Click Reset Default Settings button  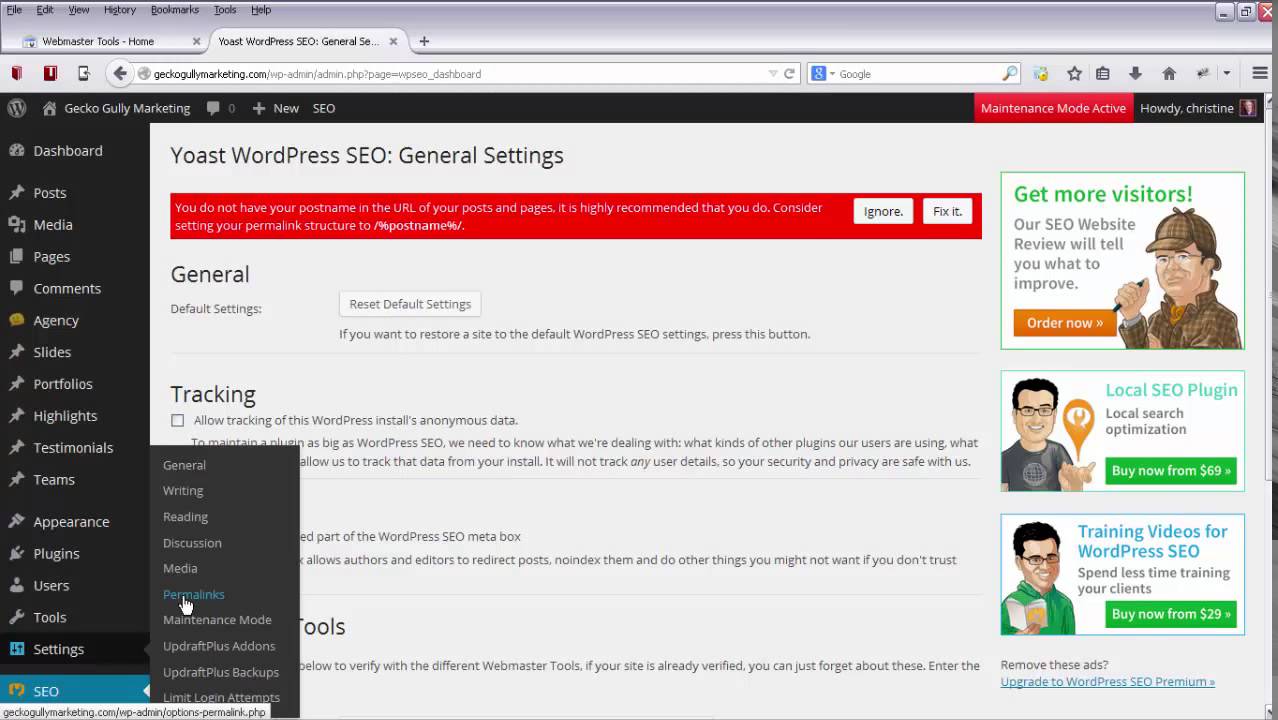point(410,304)
